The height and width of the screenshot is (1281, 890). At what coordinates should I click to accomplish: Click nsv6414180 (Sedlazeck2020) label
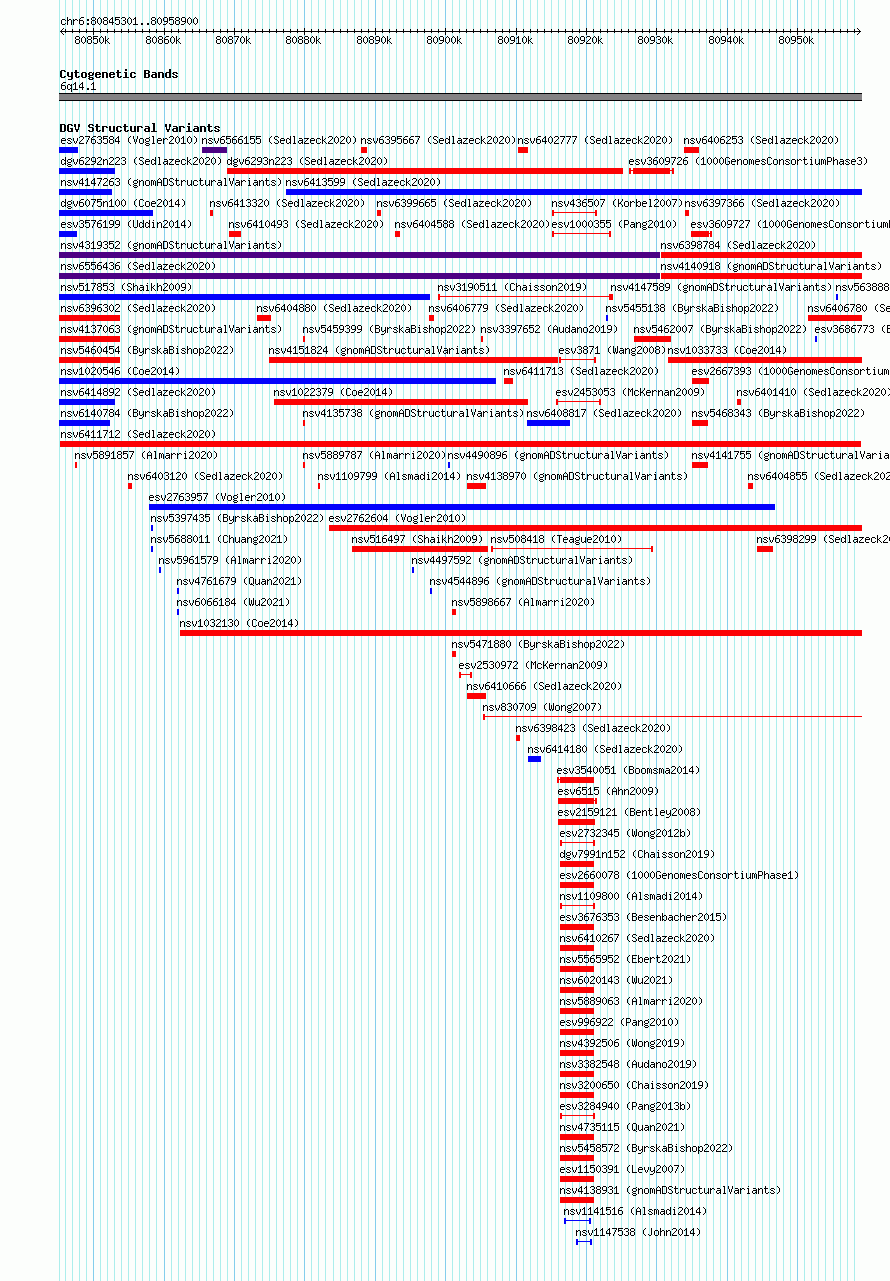[x=605, y=749]
